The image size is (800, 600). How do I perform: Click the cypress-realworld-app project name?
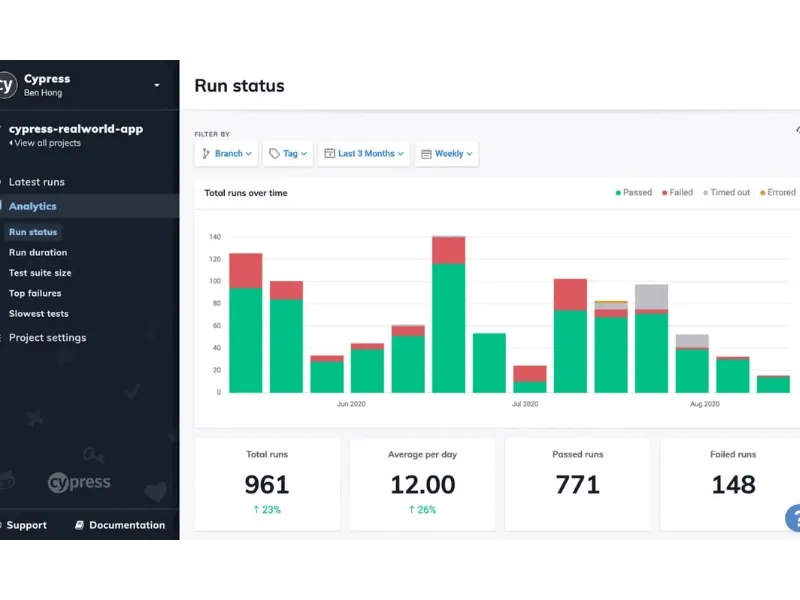point(76,129)
